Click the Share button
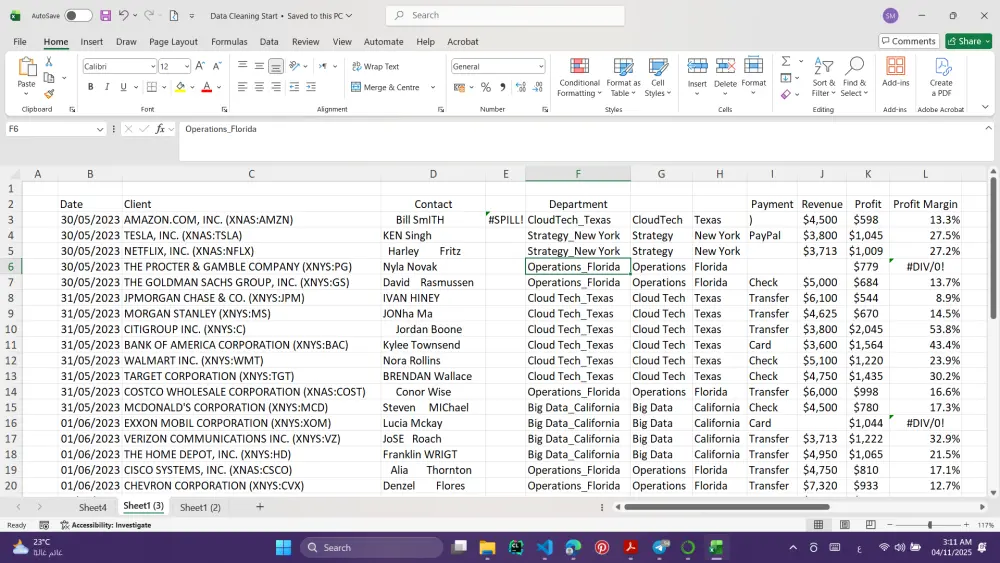 point(968,41)
